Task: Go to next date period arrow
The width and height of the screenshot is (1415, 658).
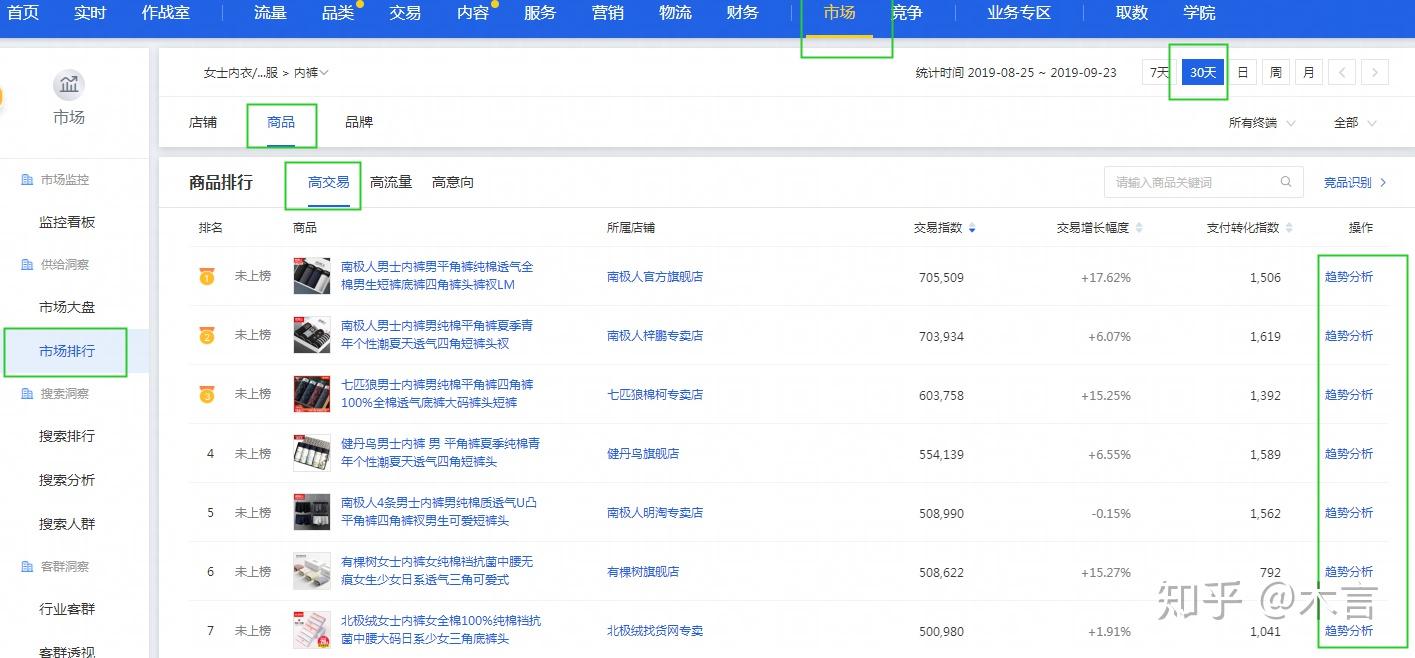Action: click(x=1376, y=73)
